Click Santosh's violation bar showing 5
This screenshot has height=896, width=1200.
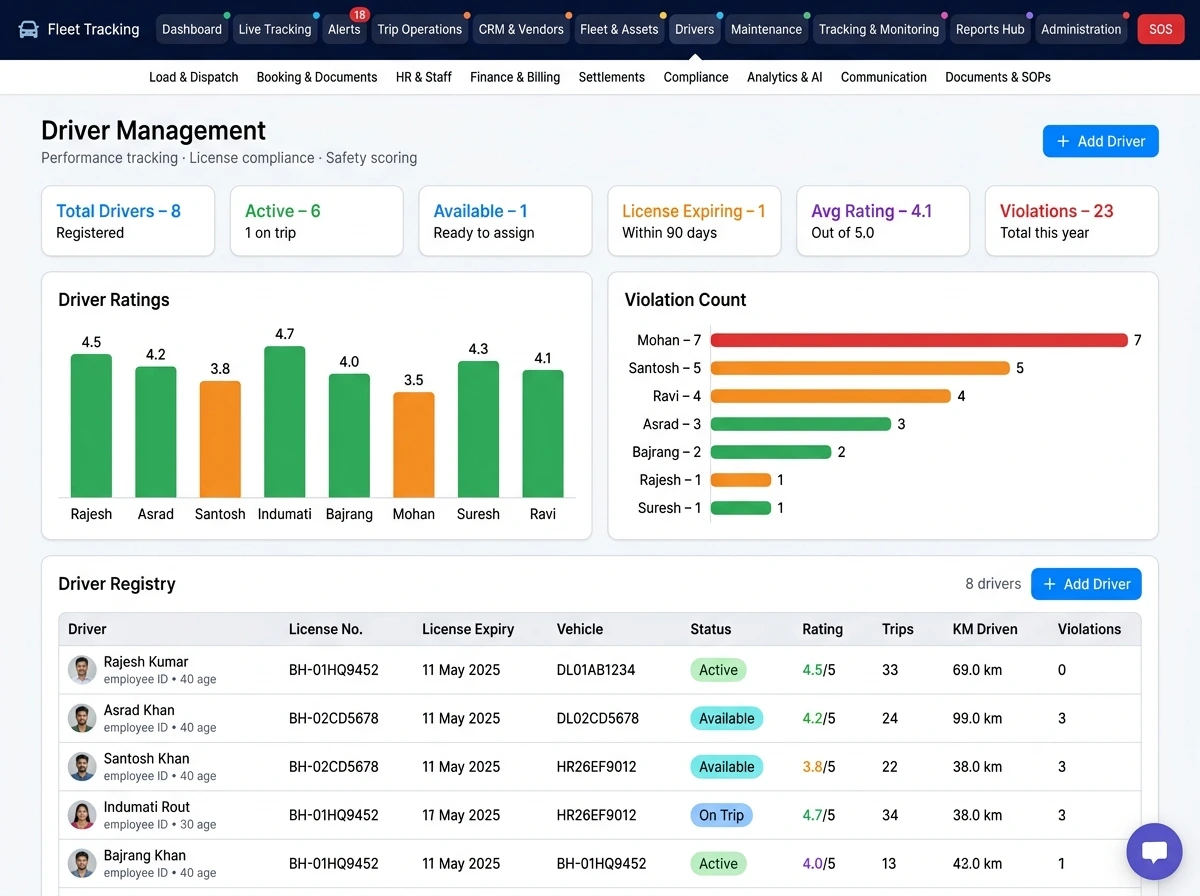(860, 368)
